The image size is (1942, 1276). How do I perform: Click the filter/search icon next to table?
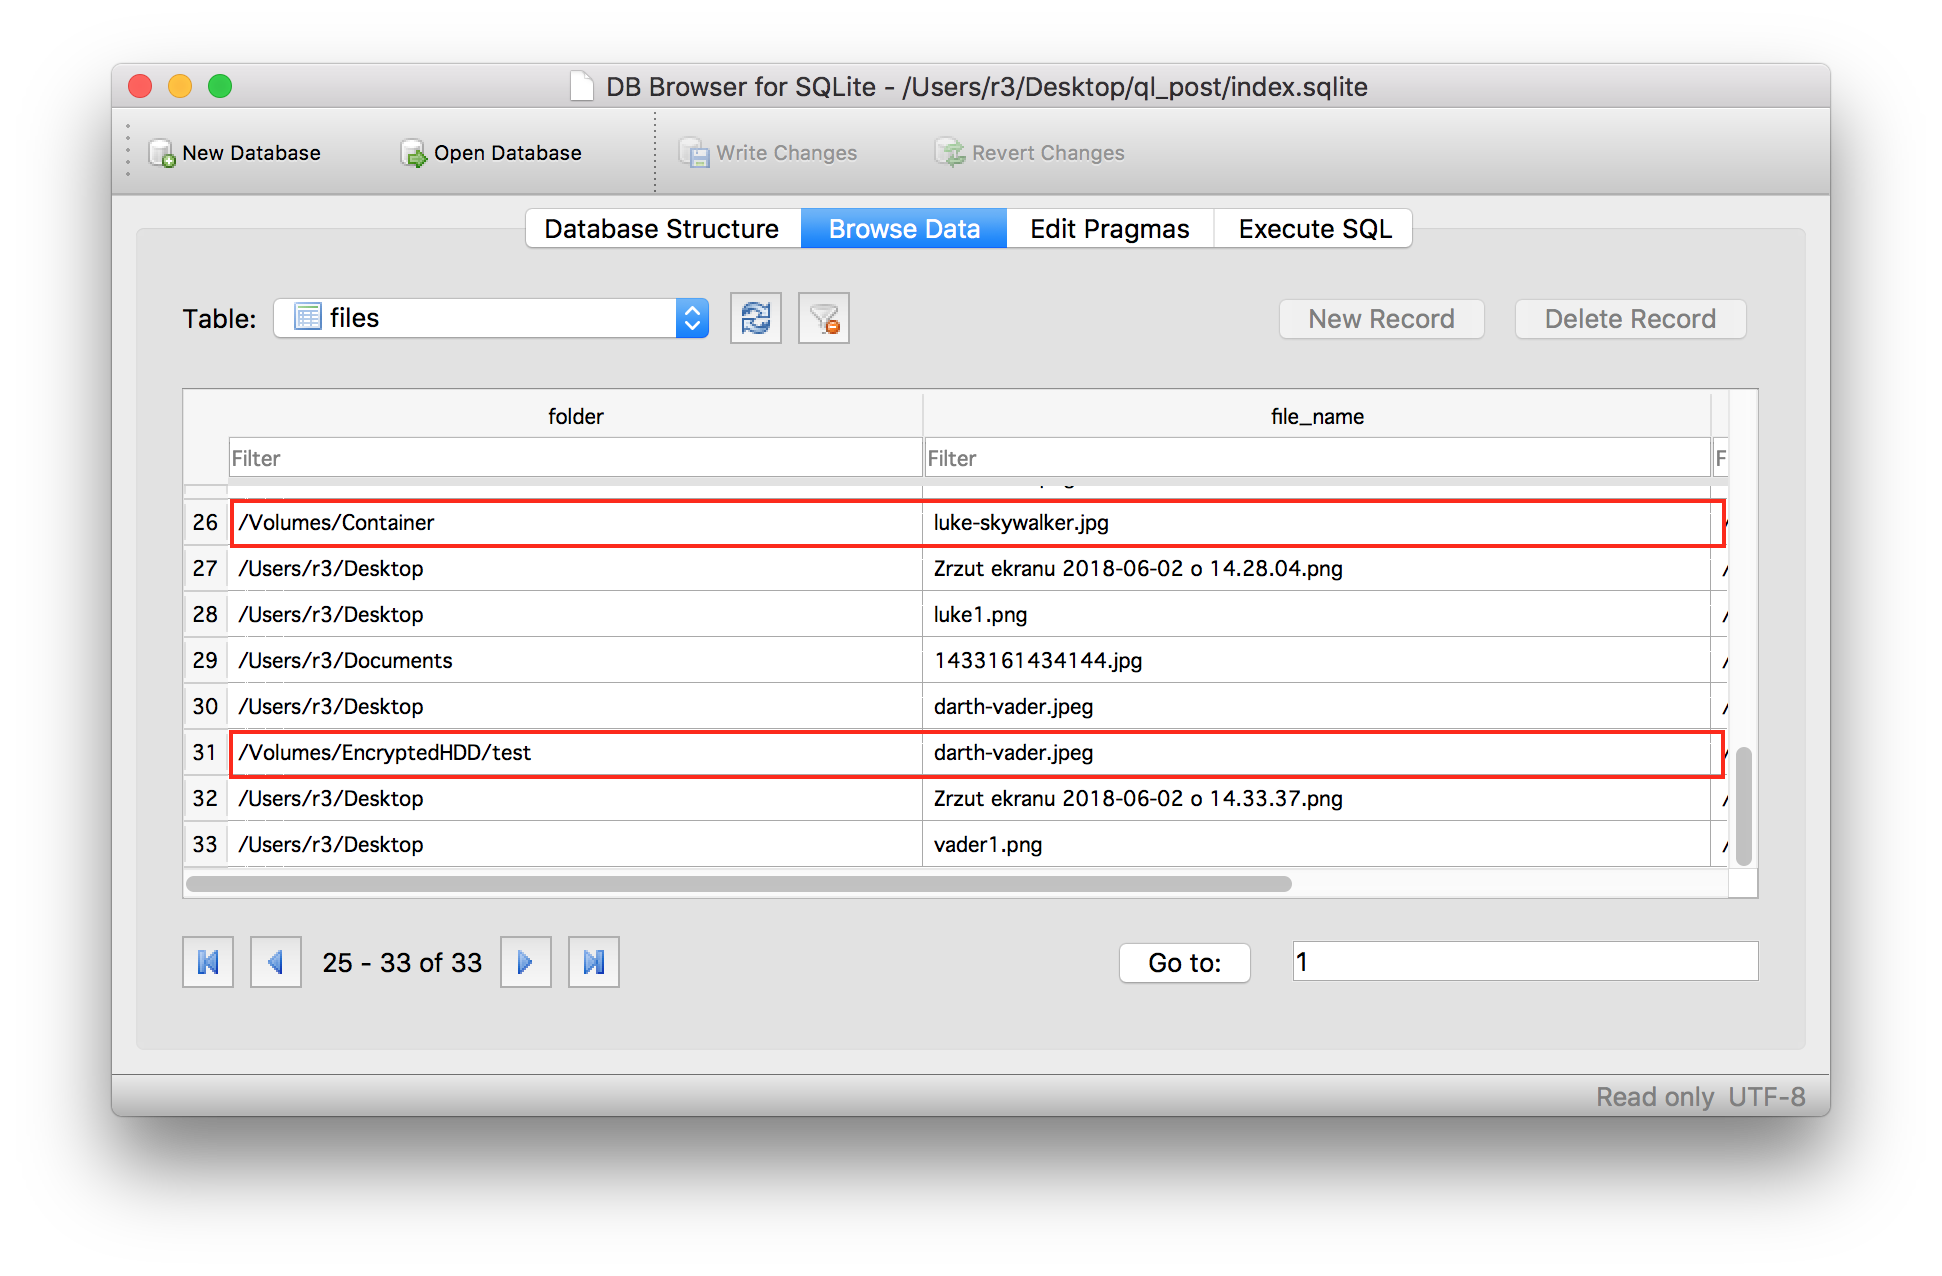(x=822, y=318)
